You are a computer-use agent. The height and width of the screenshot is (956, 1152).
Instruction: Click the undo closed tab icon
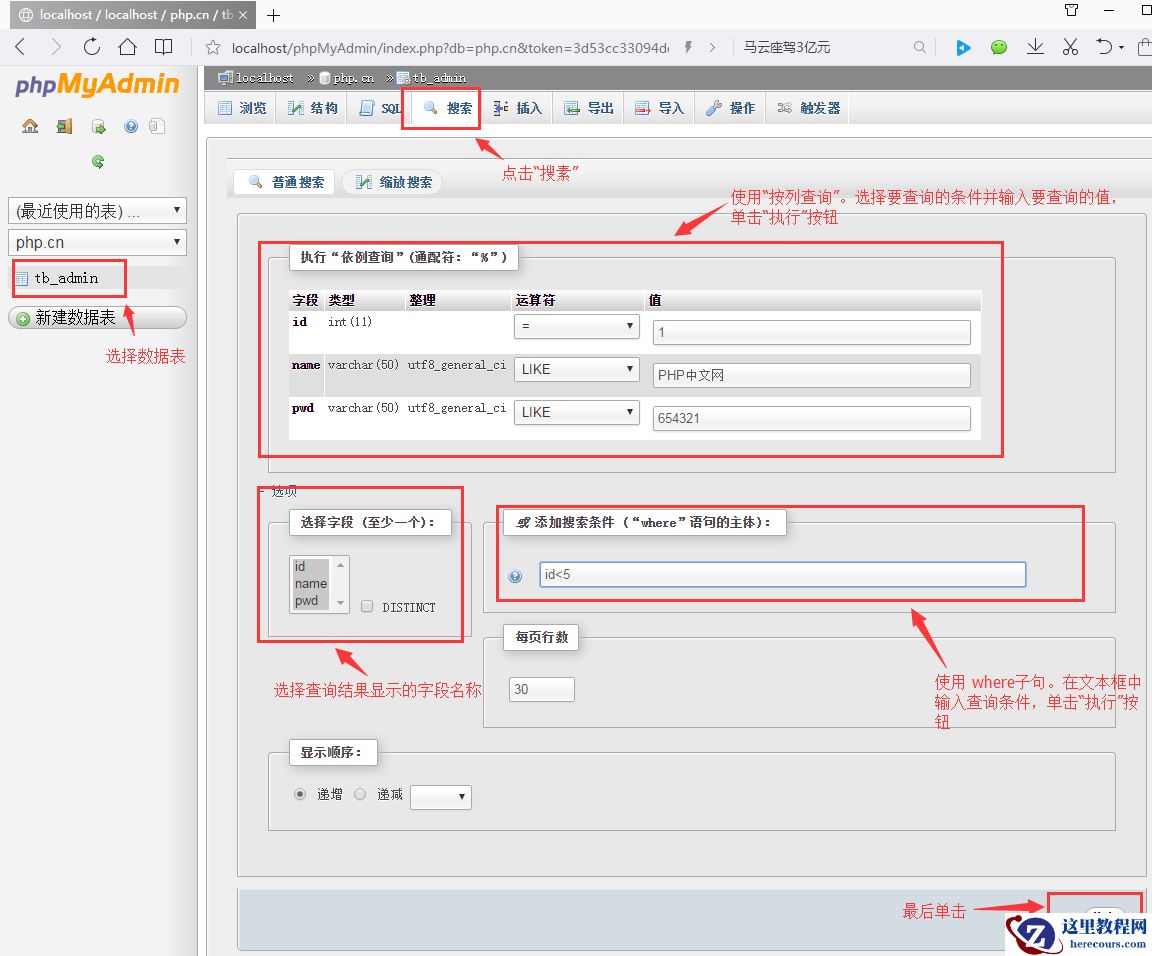tap(1104, 47)
